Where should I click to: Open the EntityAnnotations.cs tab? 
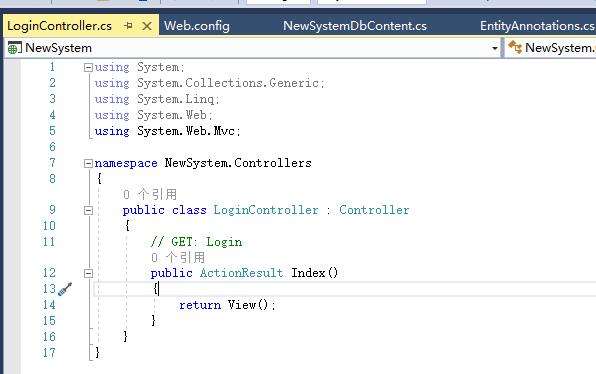pyautogui.click(x=537, y=26)
